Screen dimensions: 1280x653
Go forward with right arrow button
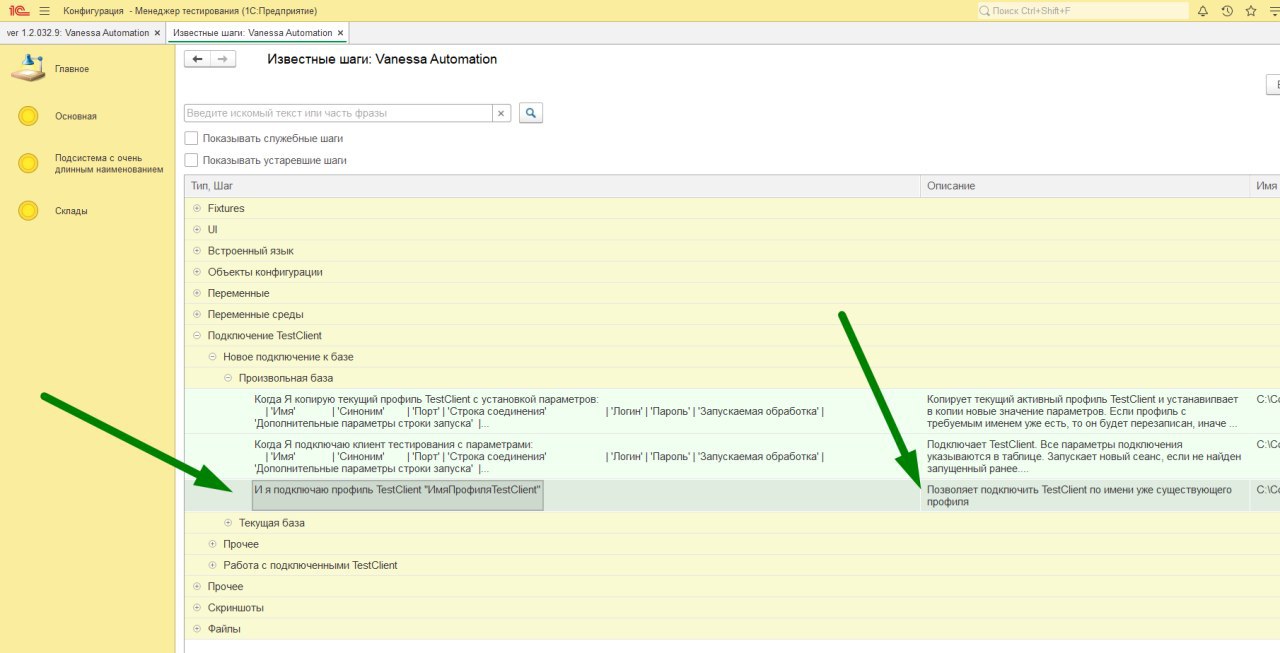[223, 59]
